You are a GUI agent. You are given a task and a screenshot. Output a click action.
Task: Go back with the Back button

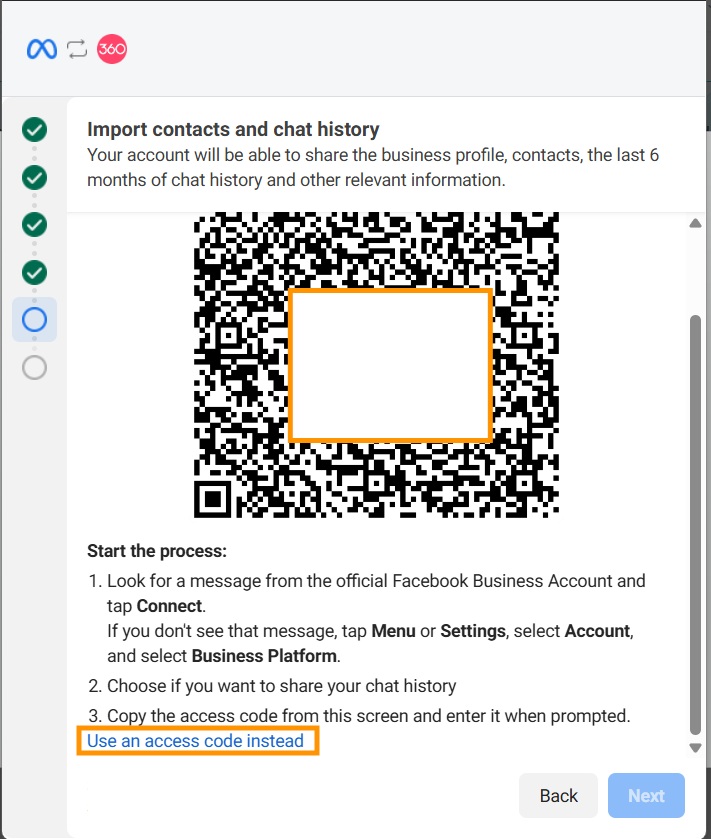(x=558, y=796)
